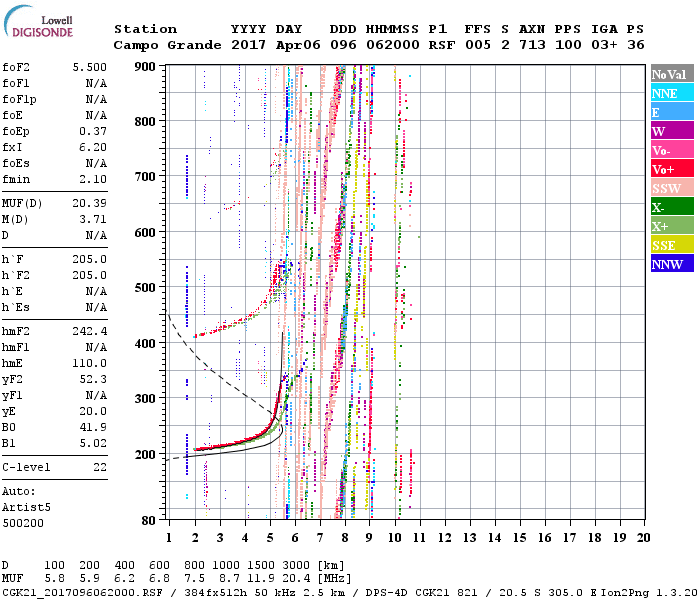Select the NoVal gray legend swatch
The image size is (700, 600).
tap(672, 74)
